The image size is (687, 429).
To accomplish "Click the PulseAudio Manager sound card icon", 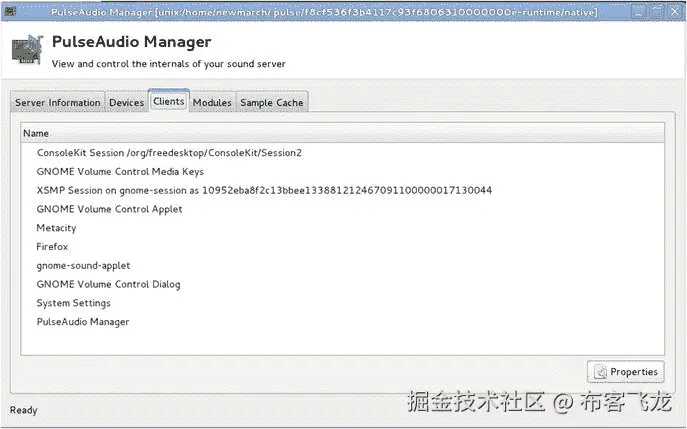I will [27, 50].
